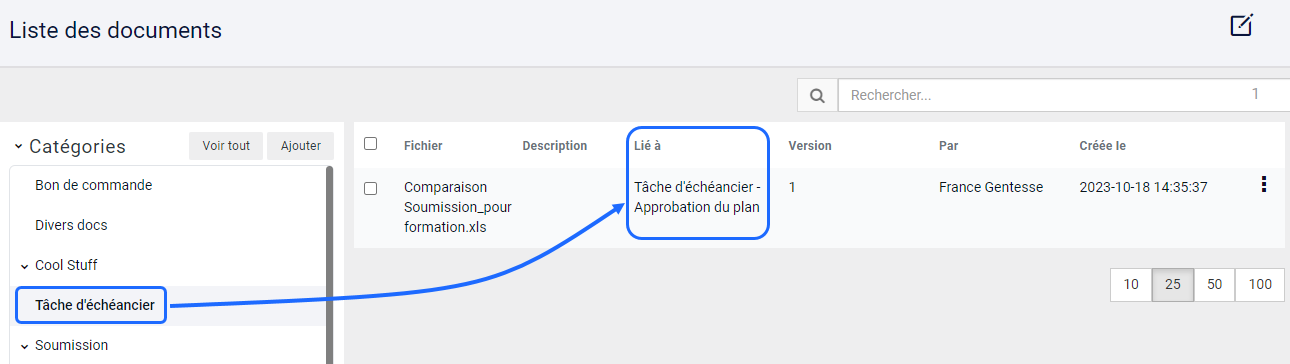Click the Voir tout button
This screenshot has height=364, width=1290.
tap(226, 146)
